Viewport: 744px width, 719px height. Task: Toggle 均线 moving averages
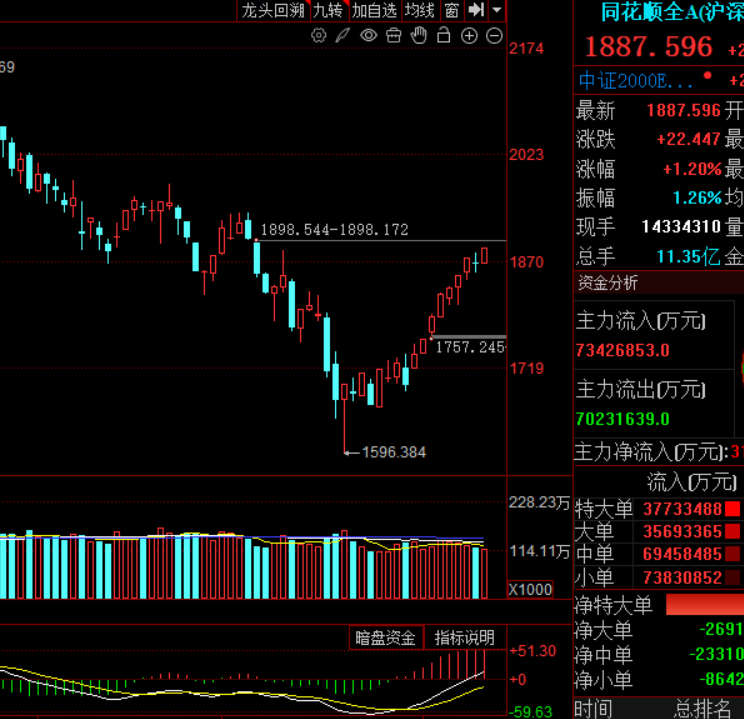(x=419, y=10)
